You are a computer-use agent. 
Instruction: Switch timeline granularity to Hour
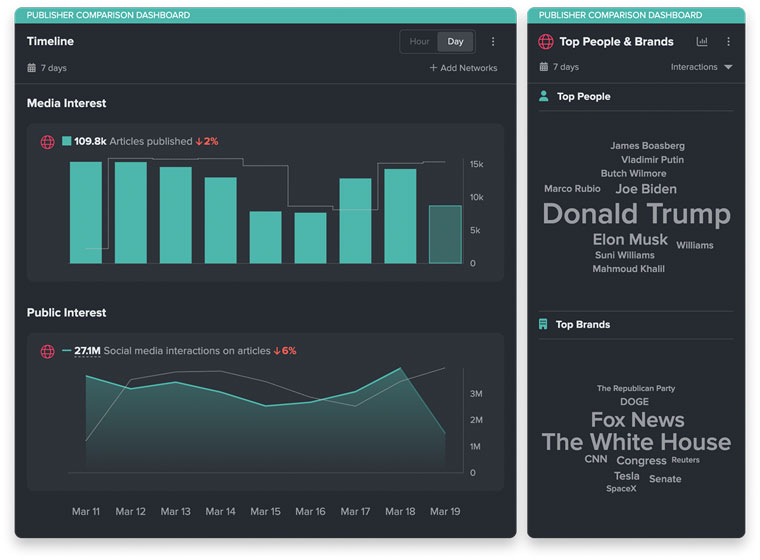click(419, 42)
